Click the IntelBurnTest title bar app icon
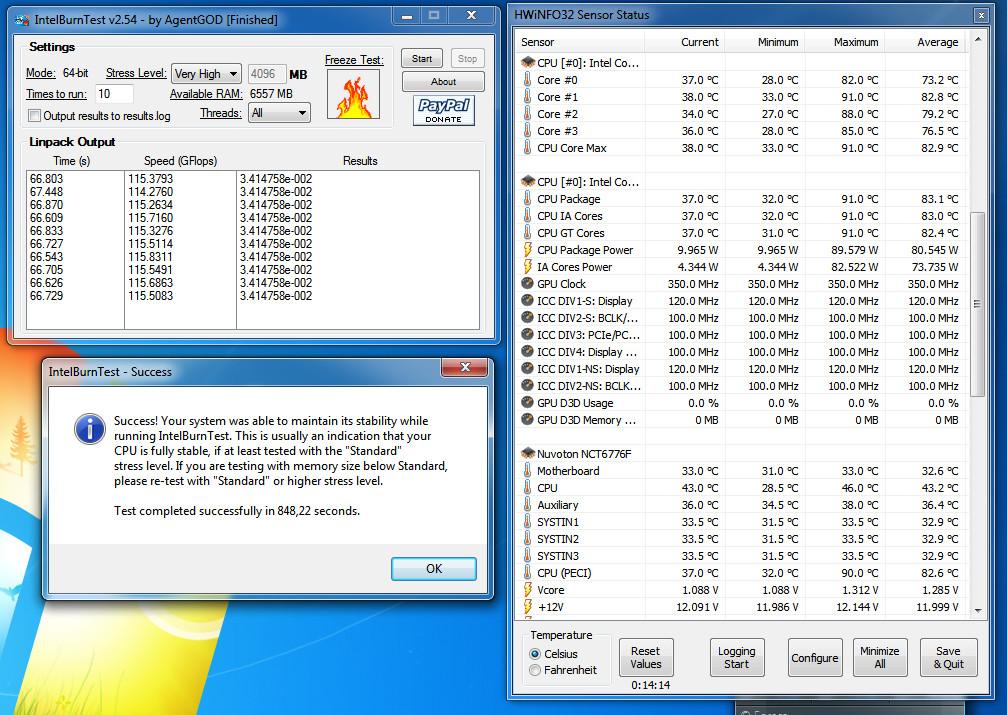 point(22,20)
